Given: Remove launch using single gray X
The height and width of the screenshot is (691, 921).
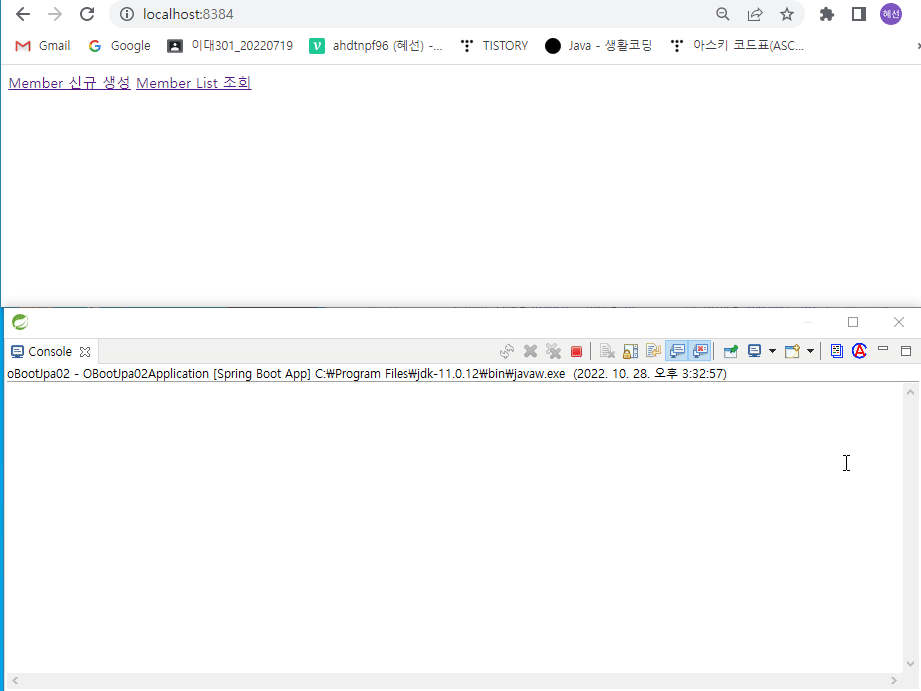Looking at the screenshot, I should click(x=530, y=351).
